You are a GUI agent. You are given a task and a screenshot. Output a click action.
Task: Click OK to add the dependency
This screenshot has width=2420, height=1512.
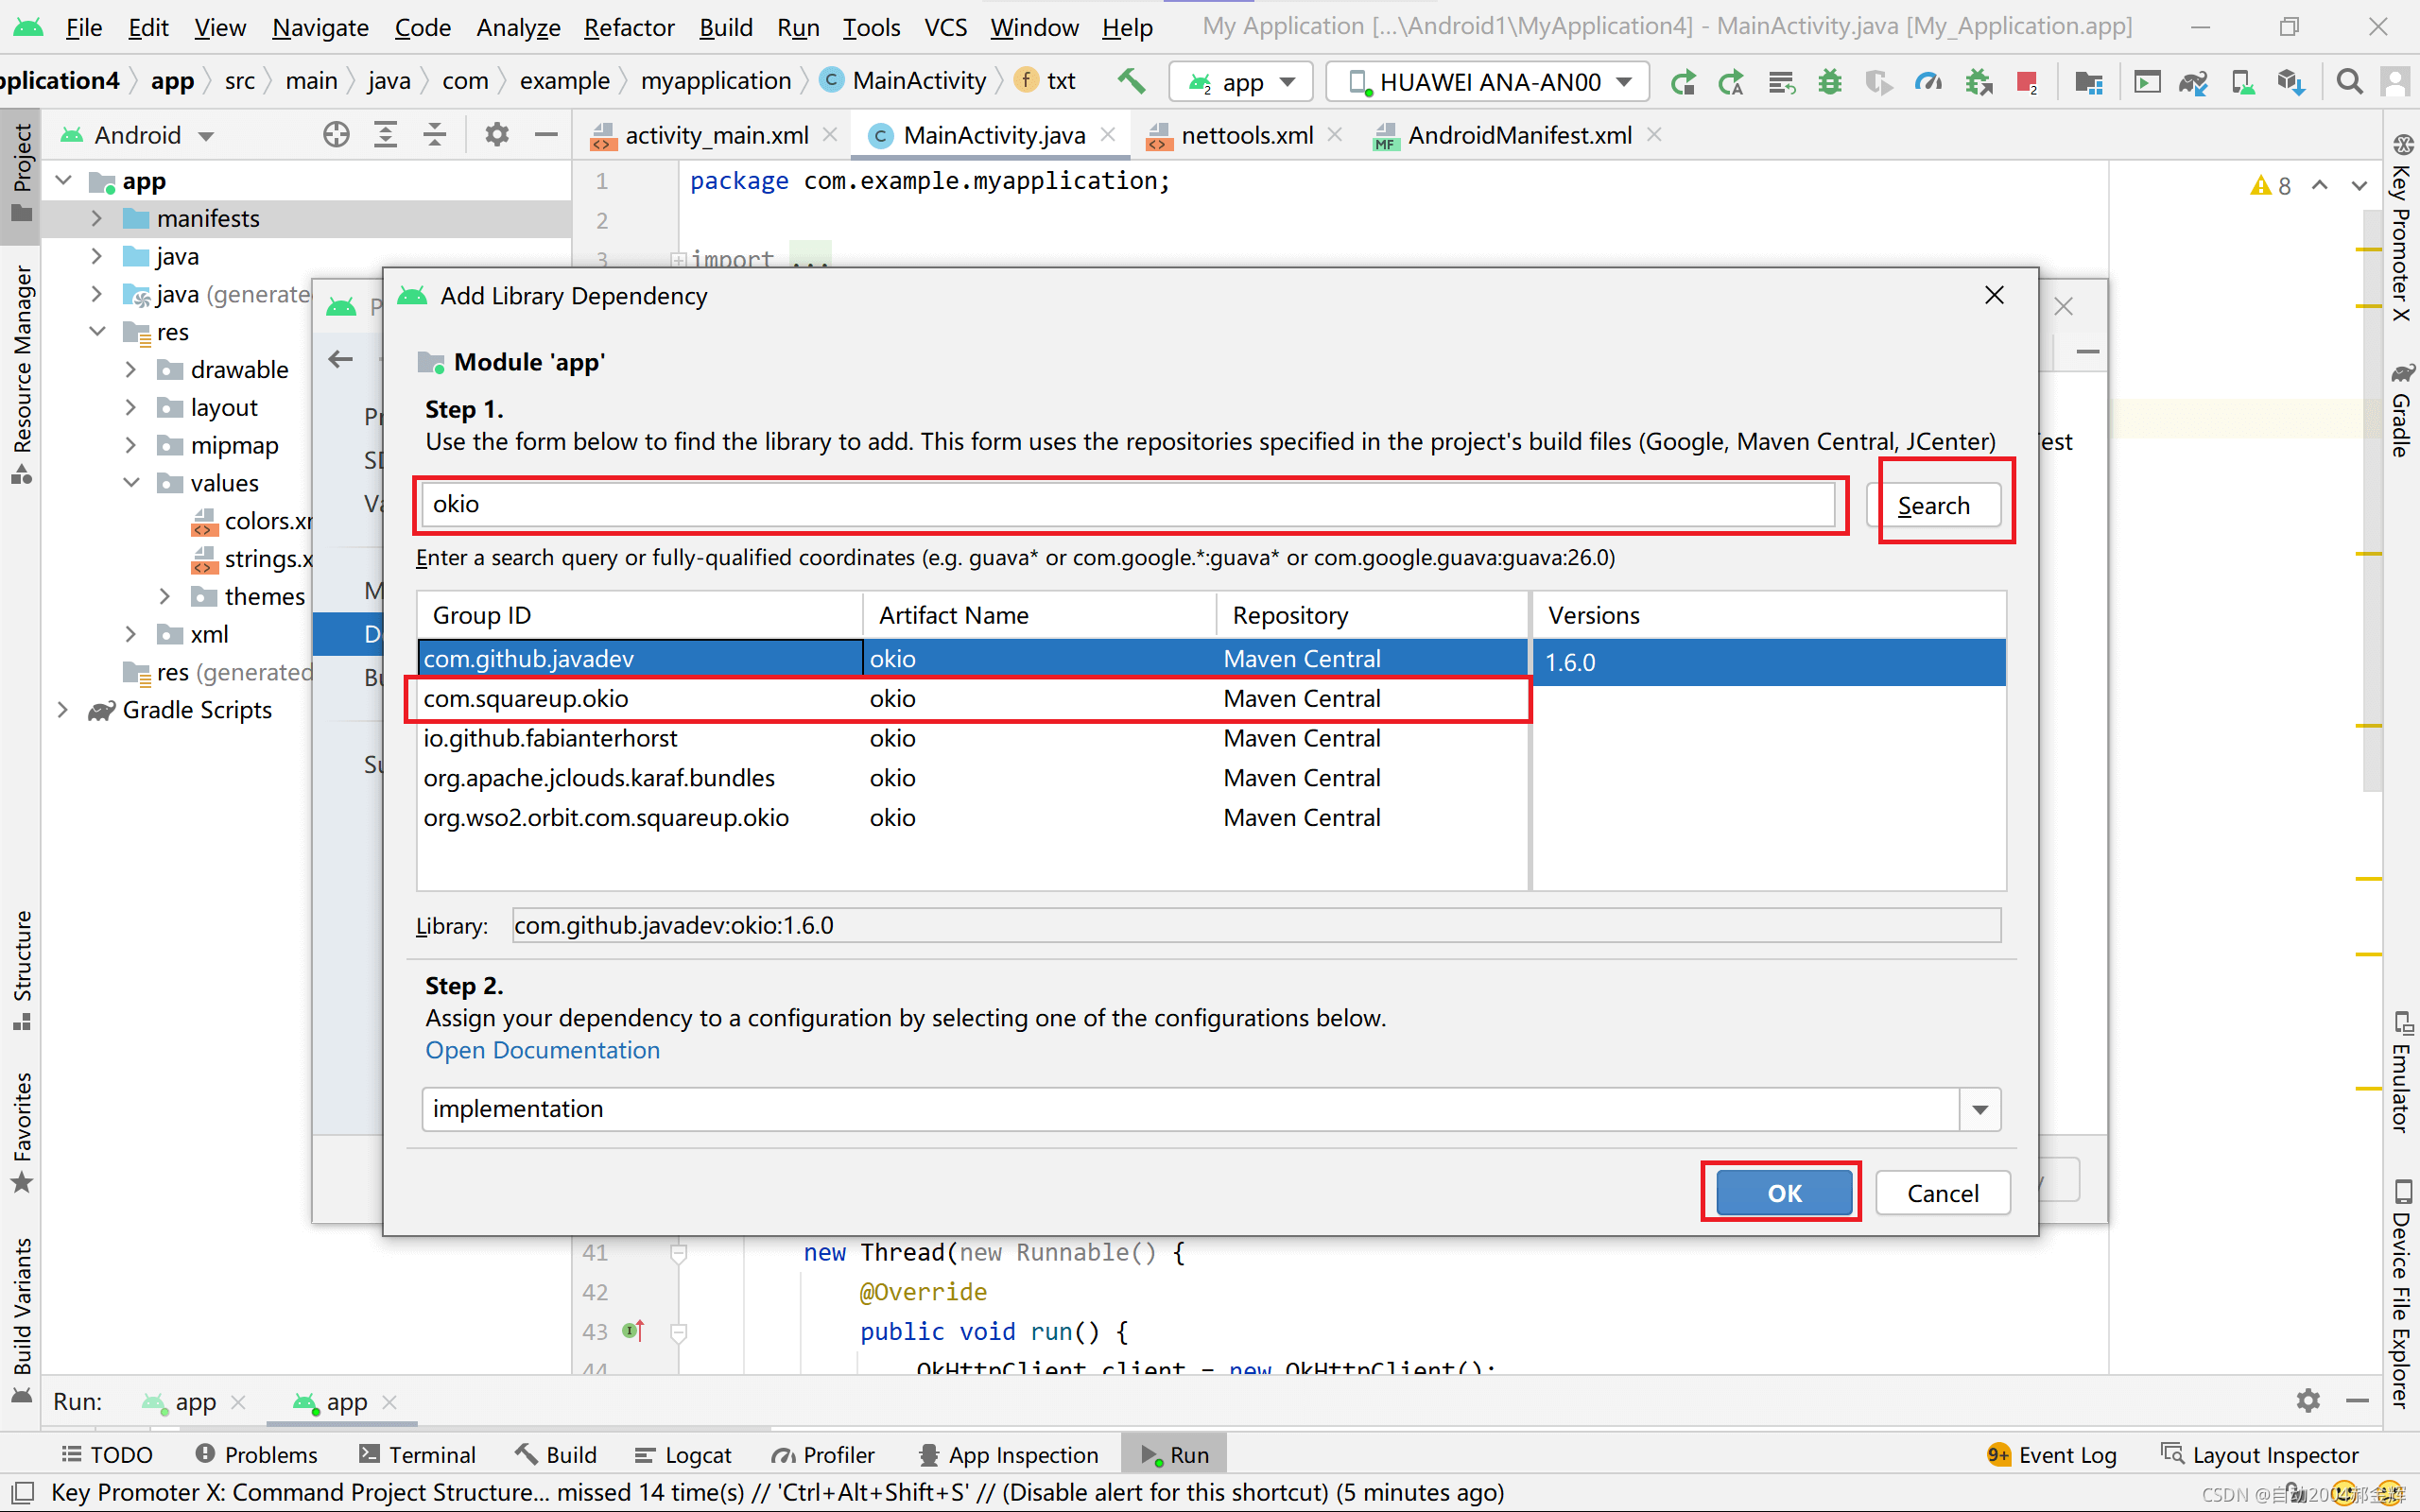coord(1782,1192)
